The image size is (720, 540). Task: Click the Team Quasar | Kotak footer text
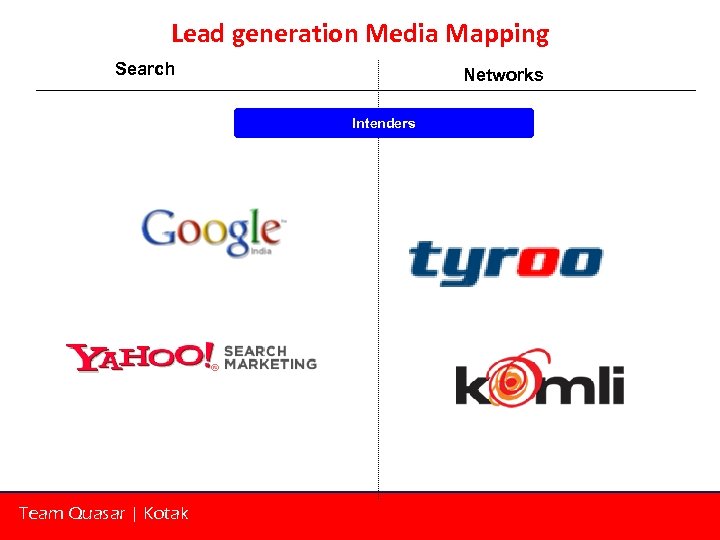(104, 513)
